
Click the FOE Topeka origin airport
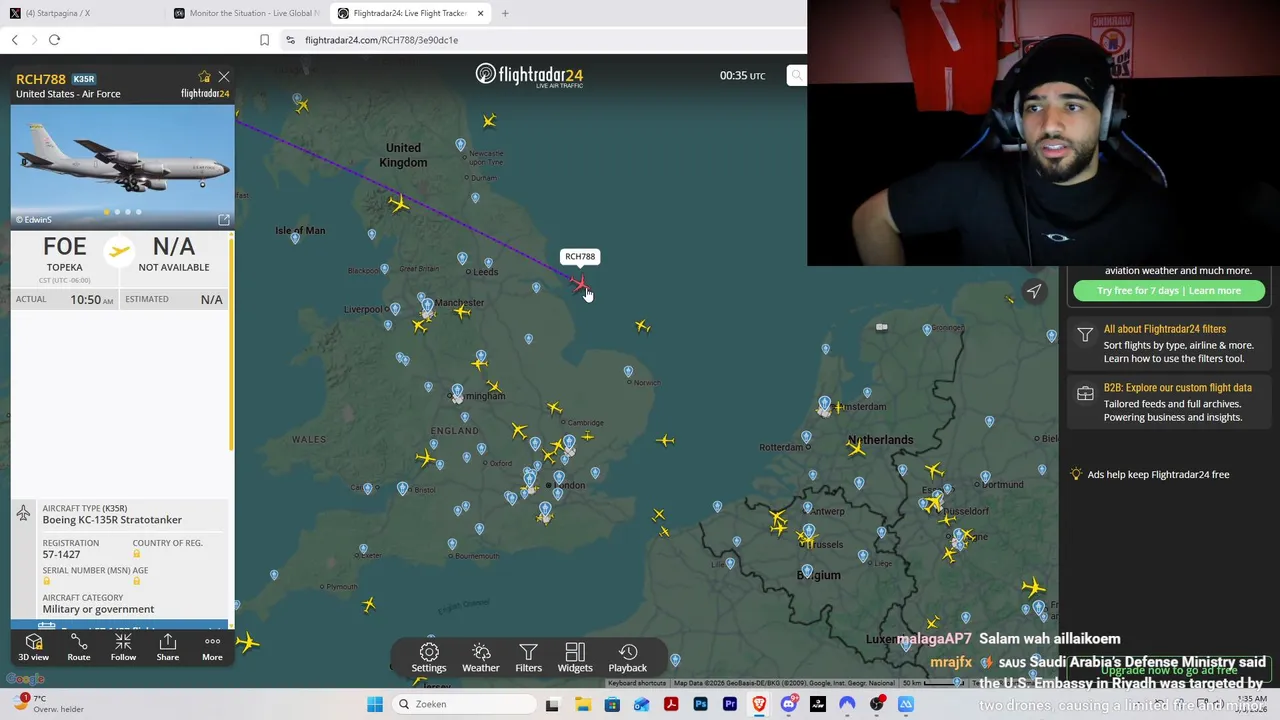point(64,253)
